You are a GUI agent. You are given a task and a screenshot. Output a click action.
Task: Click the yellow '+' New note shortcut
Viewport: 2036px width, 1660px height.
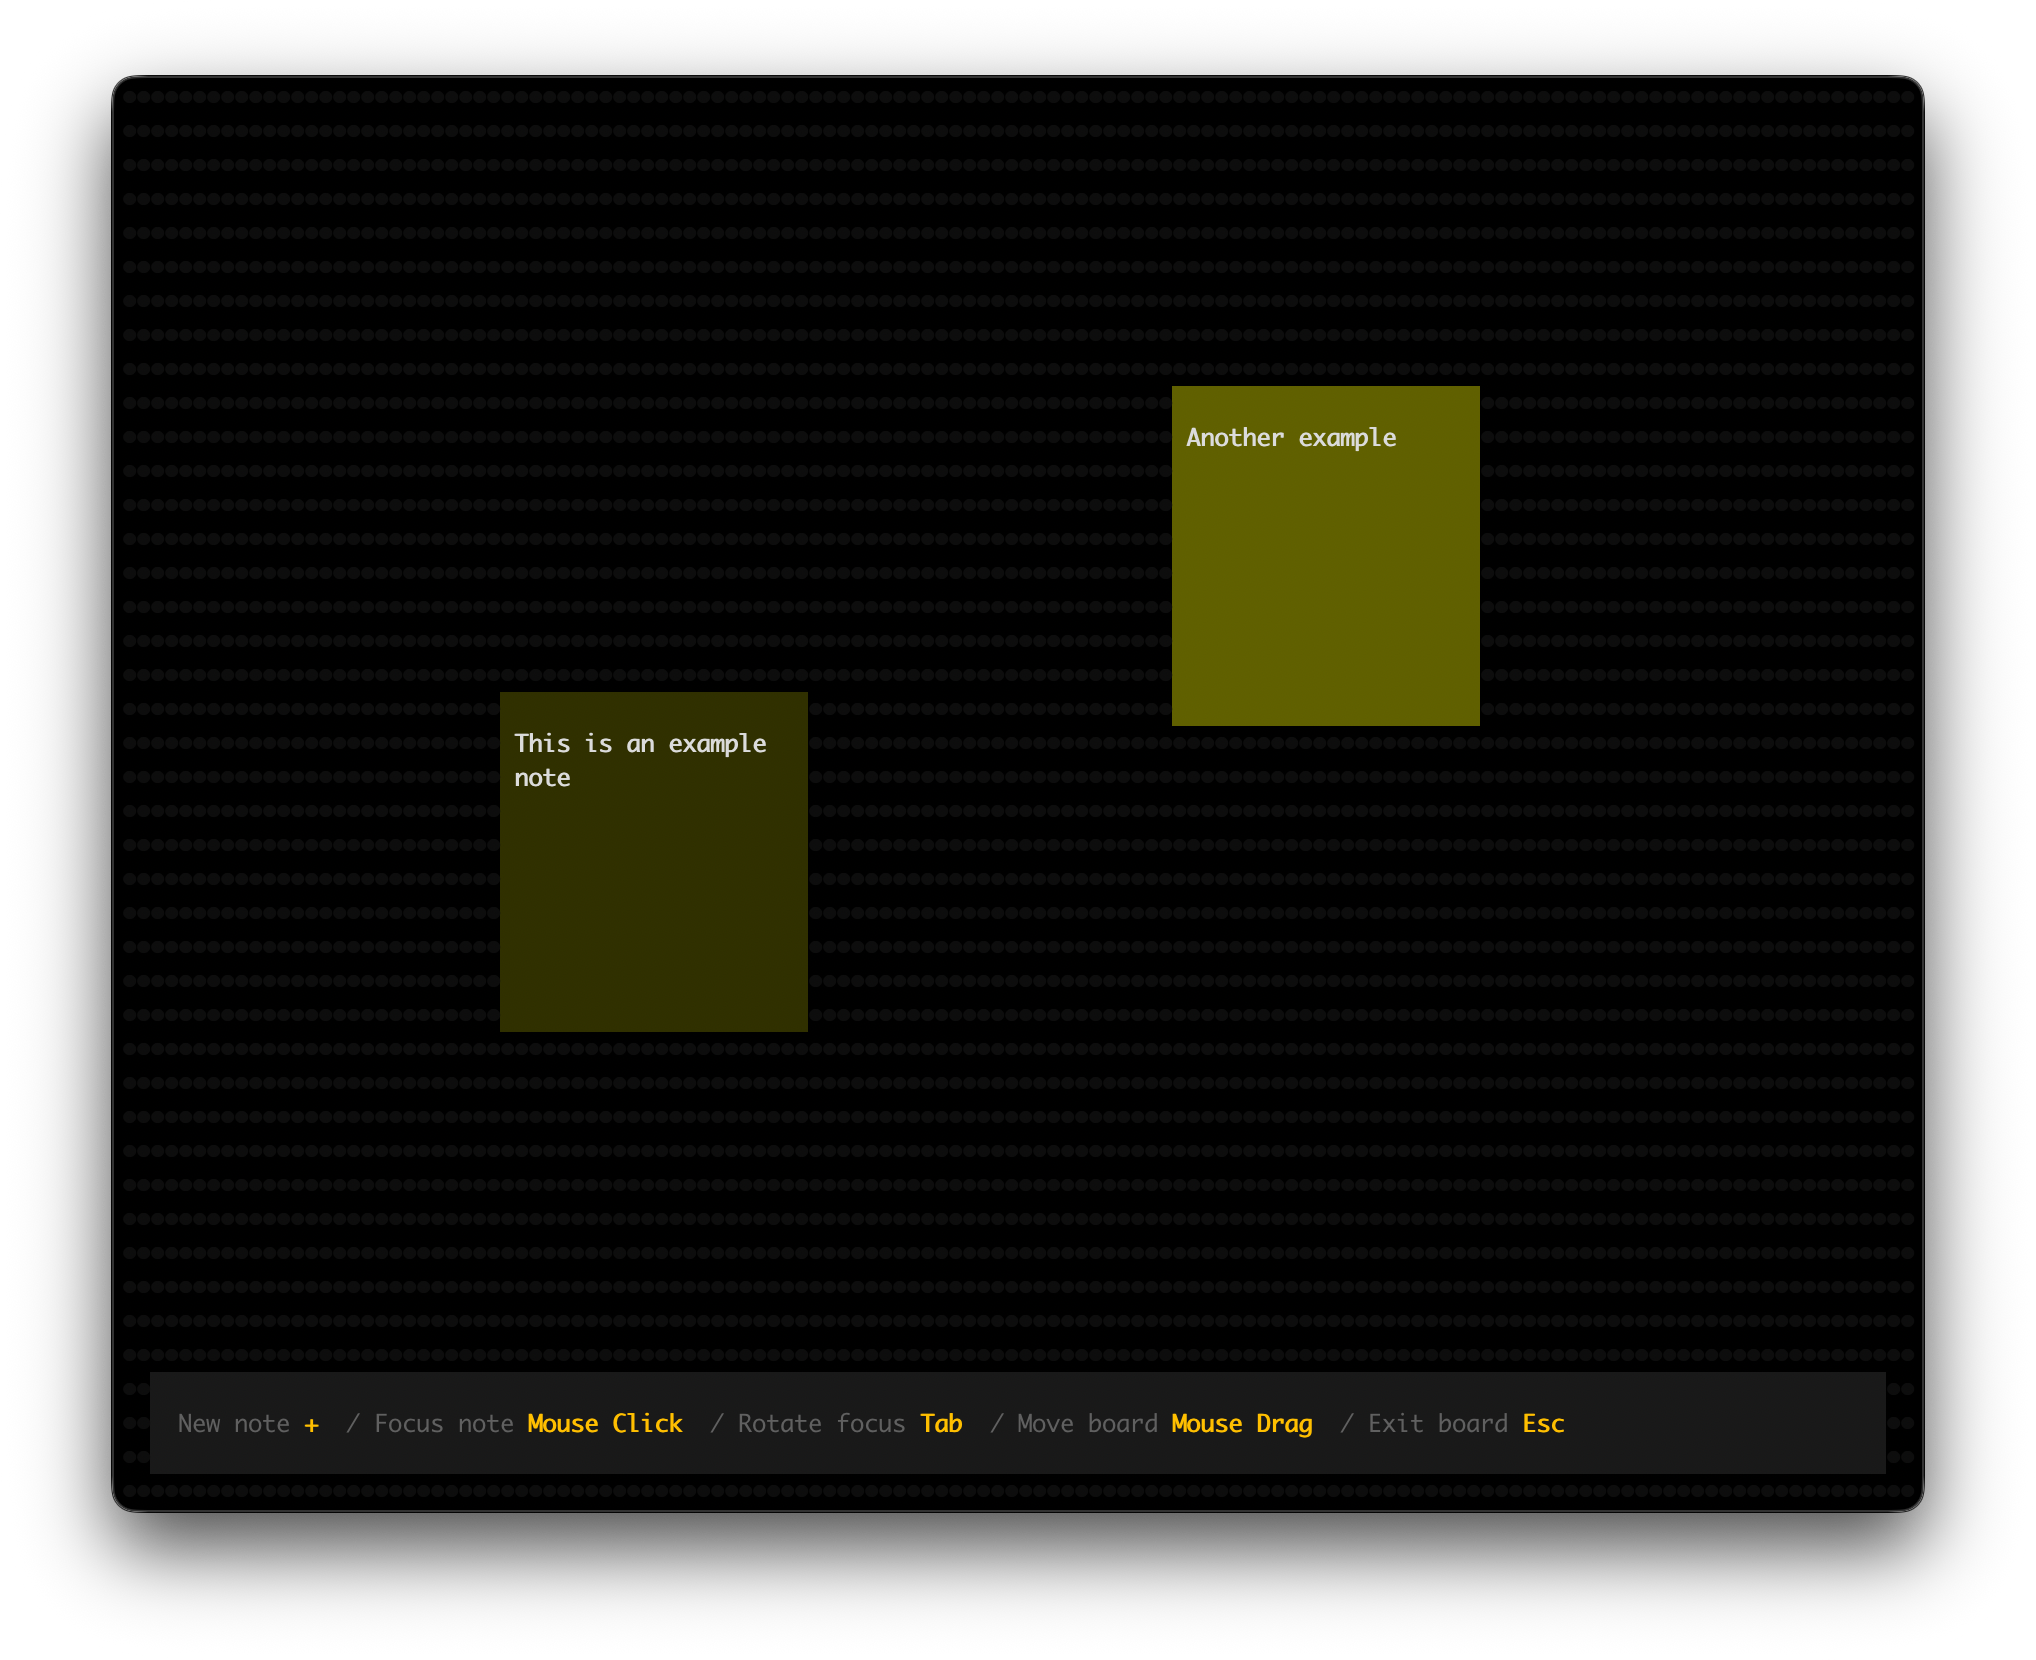click(x=312, y=1424)
